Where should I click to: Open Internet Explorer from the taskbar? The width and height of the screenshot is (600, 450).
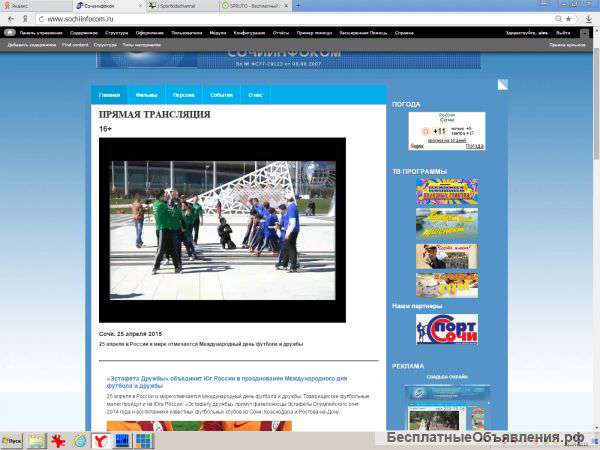click(80, 441)
